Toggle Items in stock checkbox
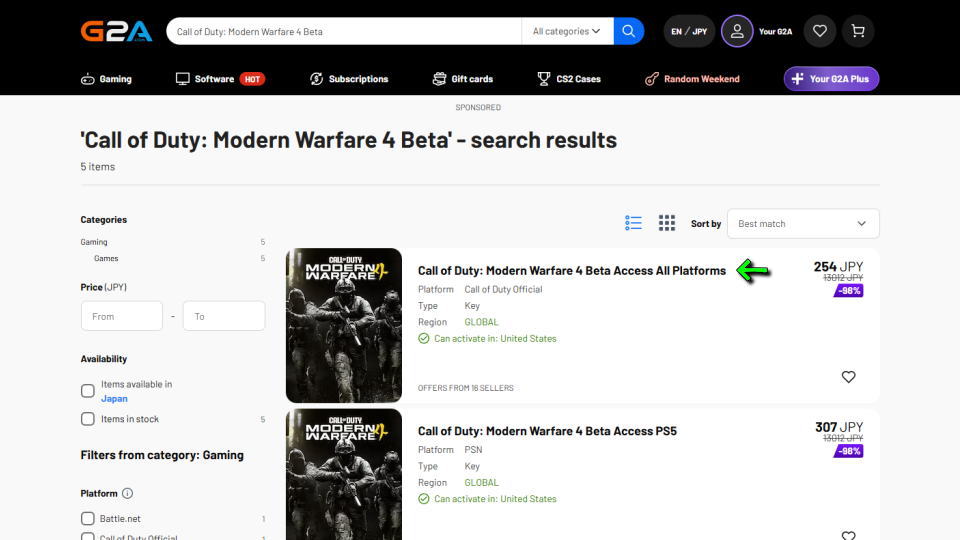 (x=88, y=419)
